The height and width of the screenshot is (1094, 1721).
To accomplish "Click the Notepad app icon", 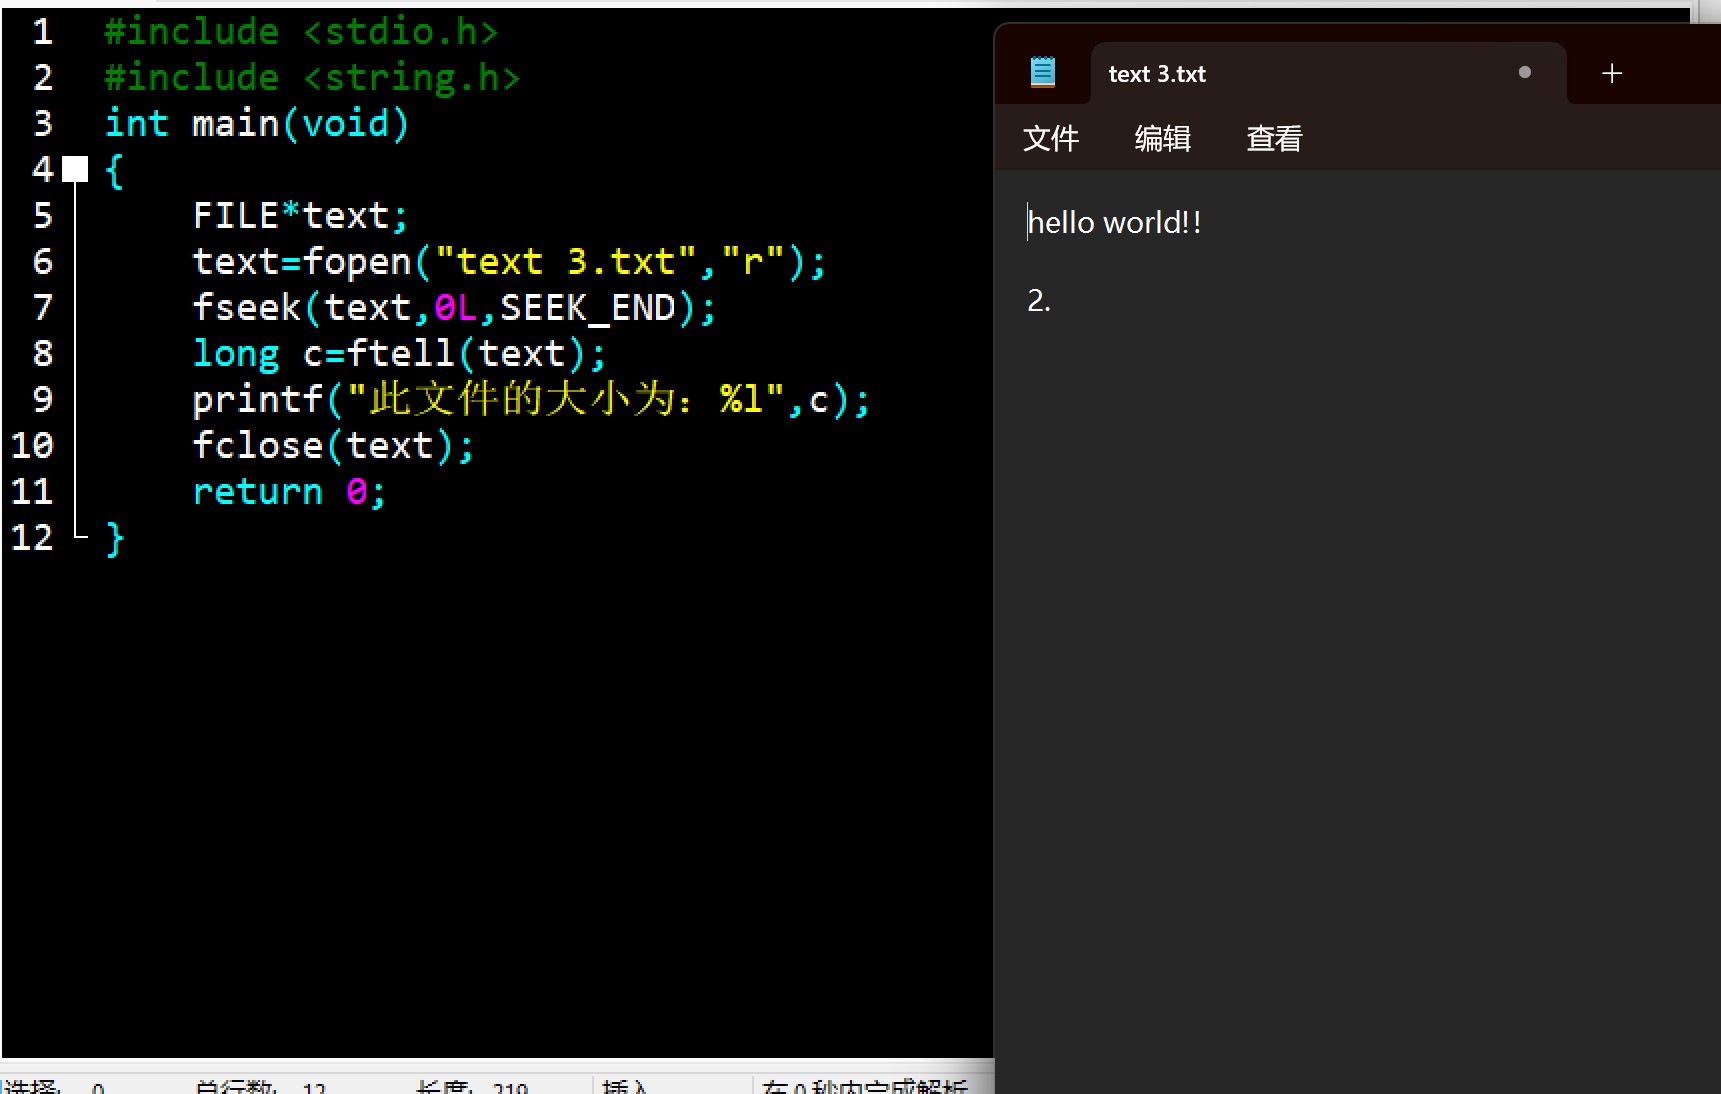I will pos(1043,73).
